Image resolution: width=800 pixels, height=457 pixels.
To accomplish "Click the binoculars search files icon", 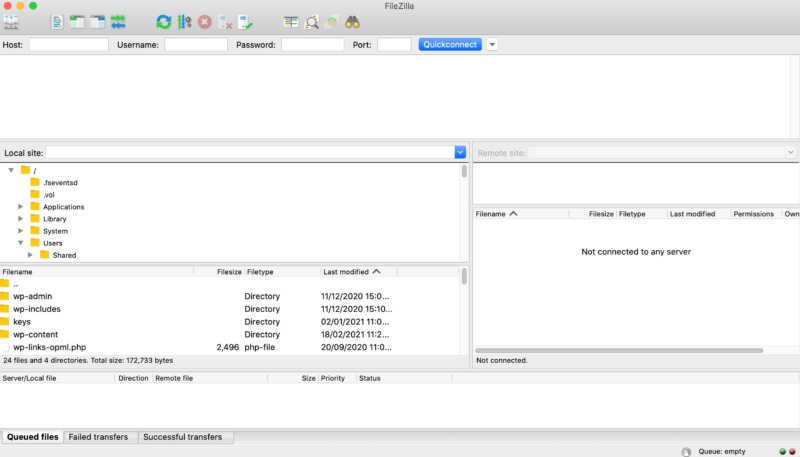I will [353, 21].
